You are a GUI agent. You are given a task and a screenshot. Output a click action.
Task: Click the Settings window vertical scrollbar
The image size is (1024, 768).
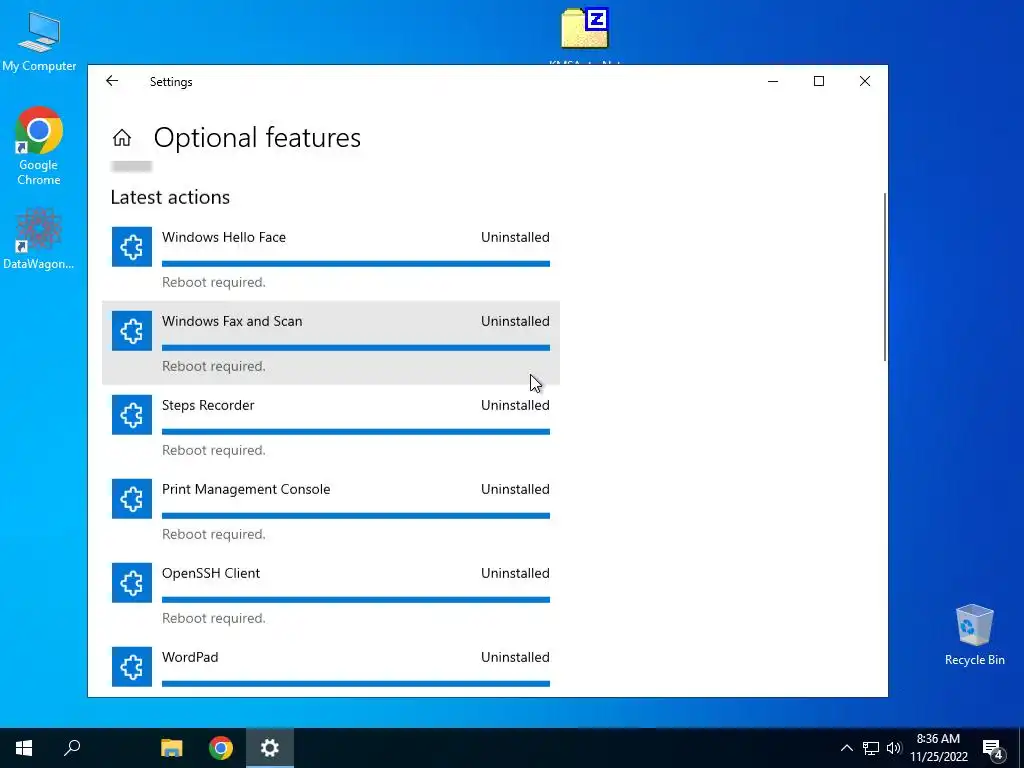click(885, 276)
